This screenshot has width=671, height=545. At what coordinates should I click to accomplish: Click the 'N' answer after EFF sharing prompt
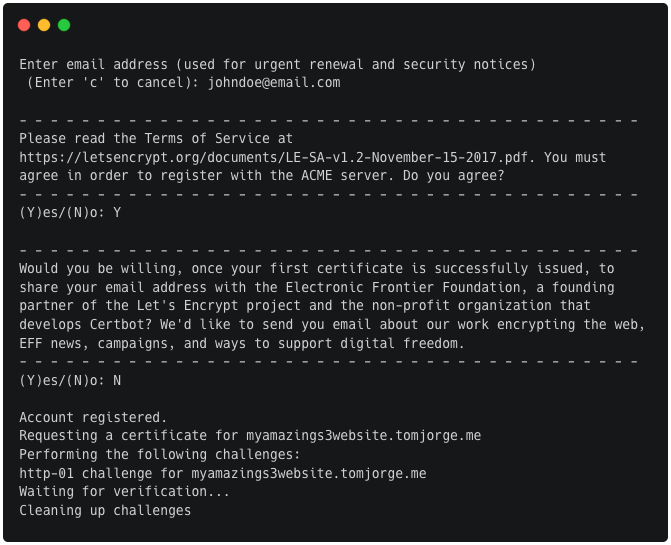pyautogui.click(x=117, y=380)
